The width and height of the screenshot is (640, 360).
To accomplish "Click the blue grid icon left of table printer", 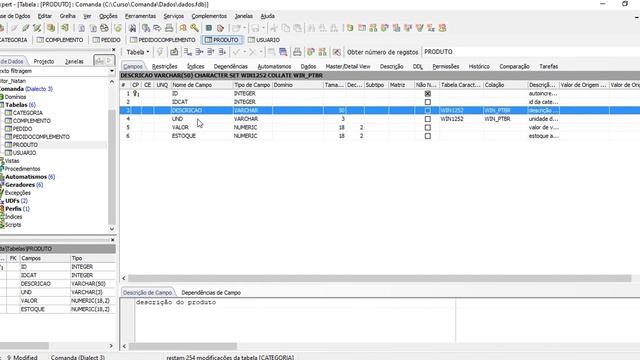I will 283,52.
